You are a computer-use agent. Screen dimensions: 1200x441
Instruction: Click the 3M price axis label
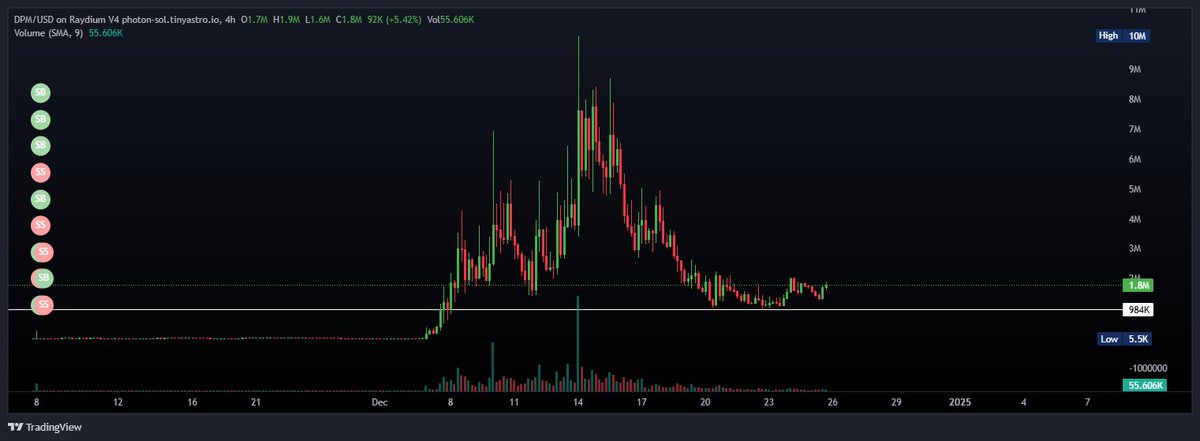[x=1136, y=248]
